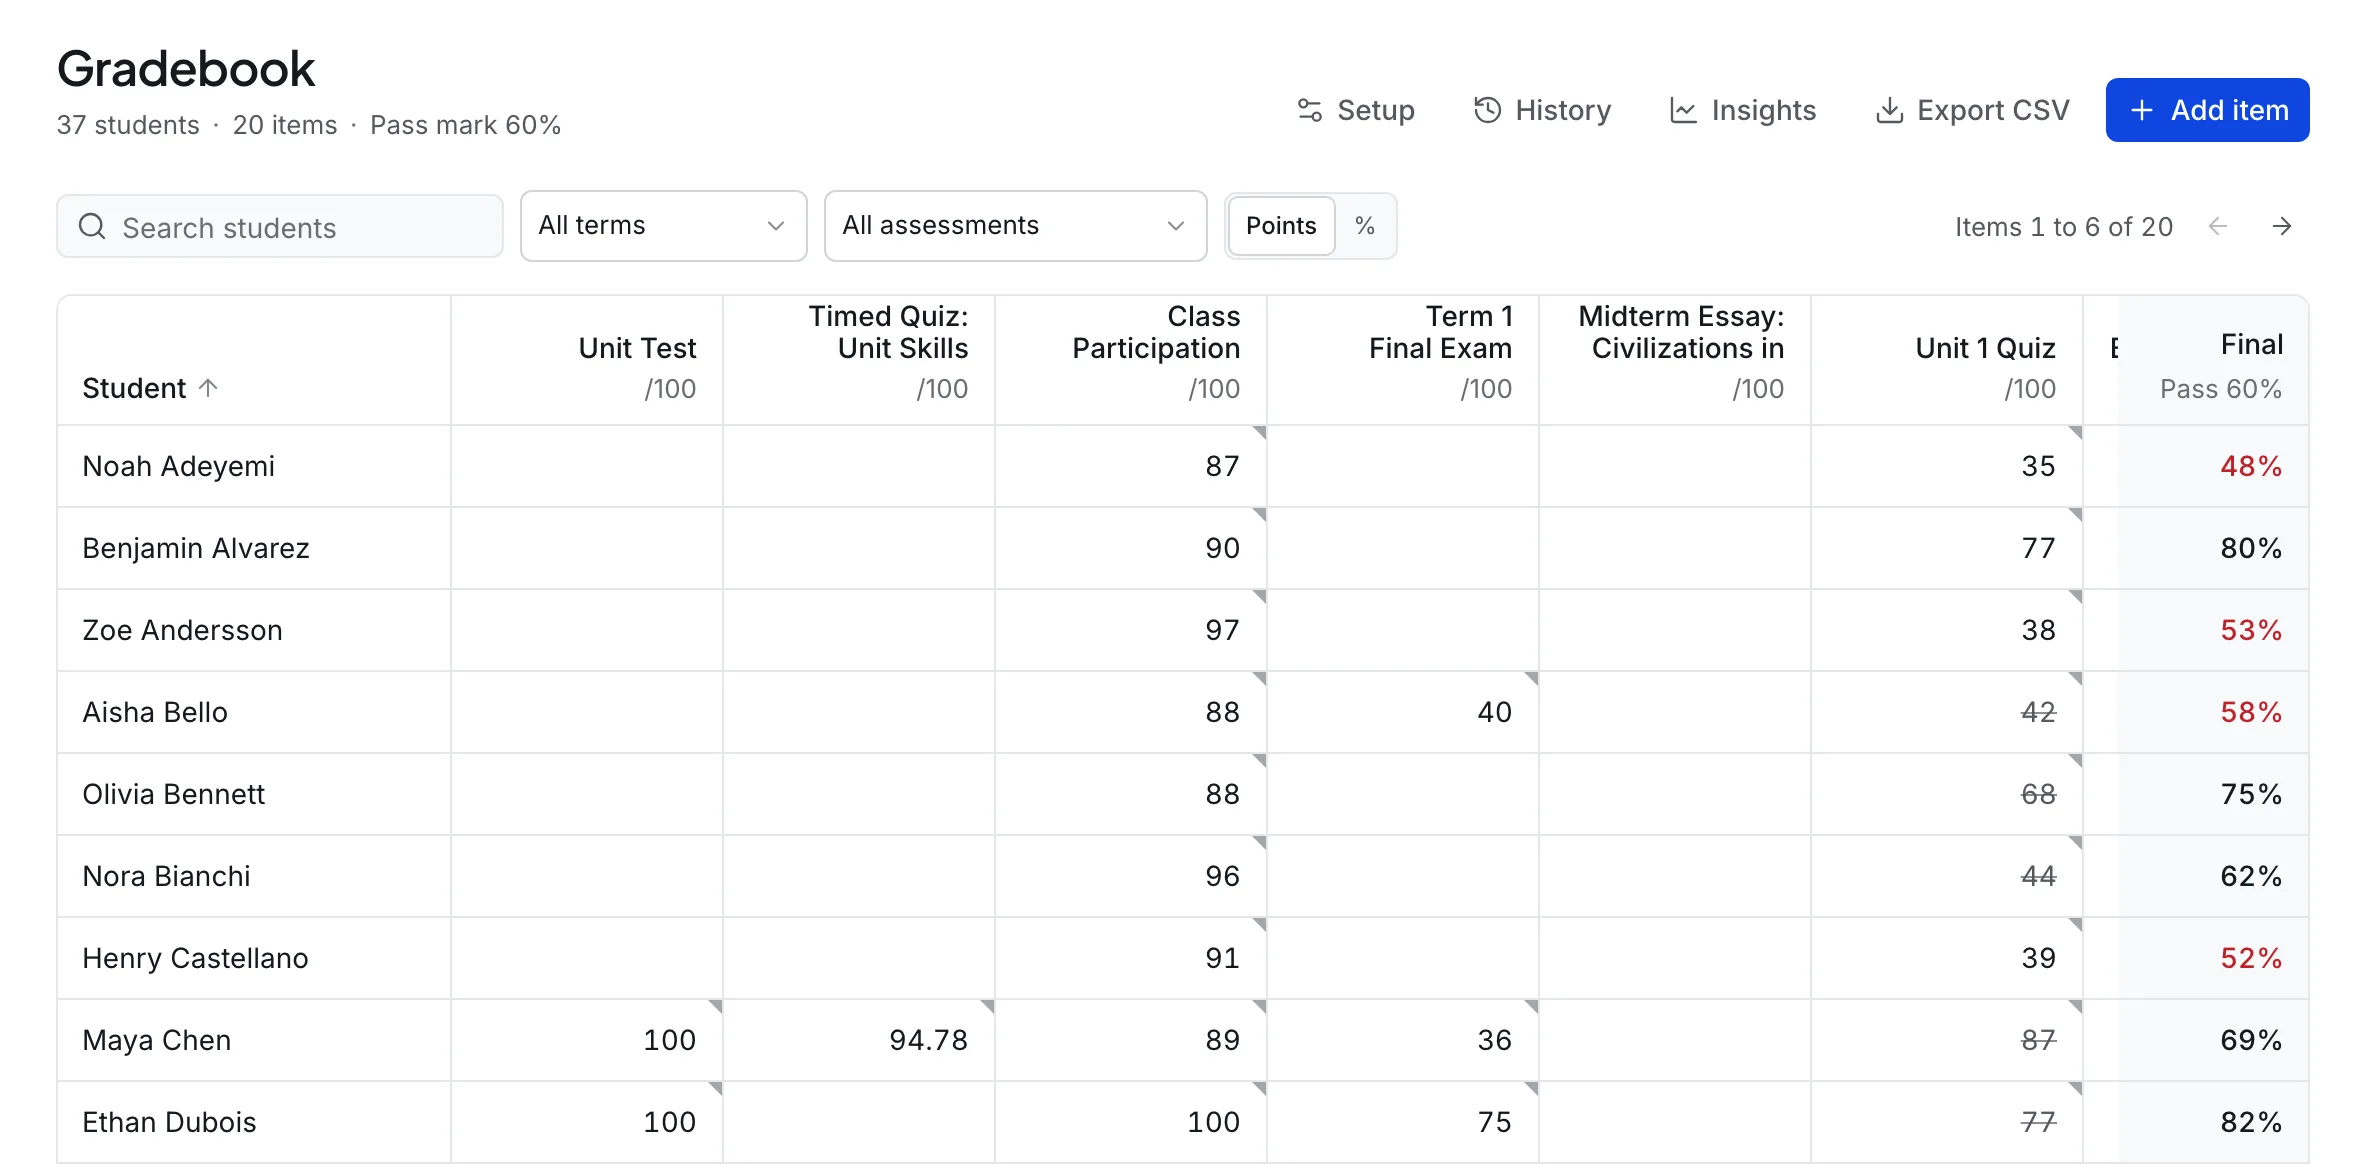
Task: Click student name Benjamin Alvarez
Action: 196,548
